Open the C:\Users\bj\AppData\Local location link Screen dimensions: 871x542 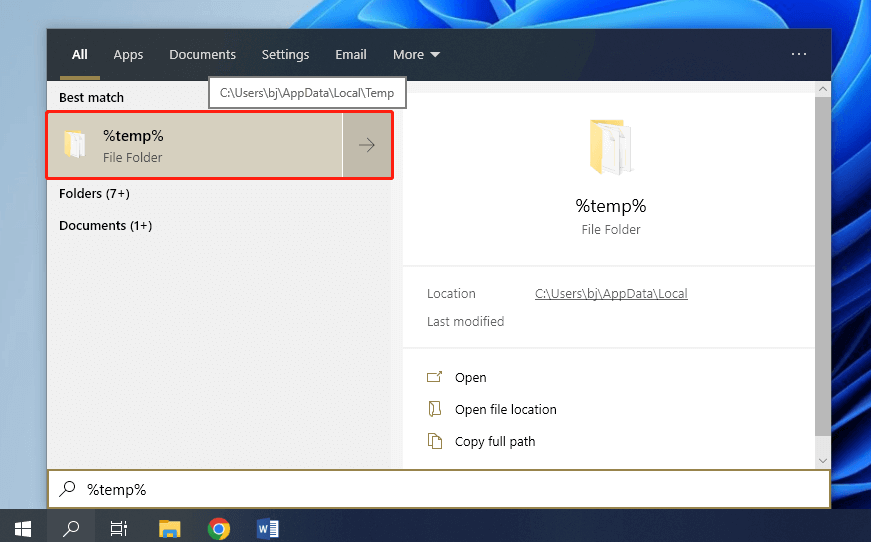(611, 293)
